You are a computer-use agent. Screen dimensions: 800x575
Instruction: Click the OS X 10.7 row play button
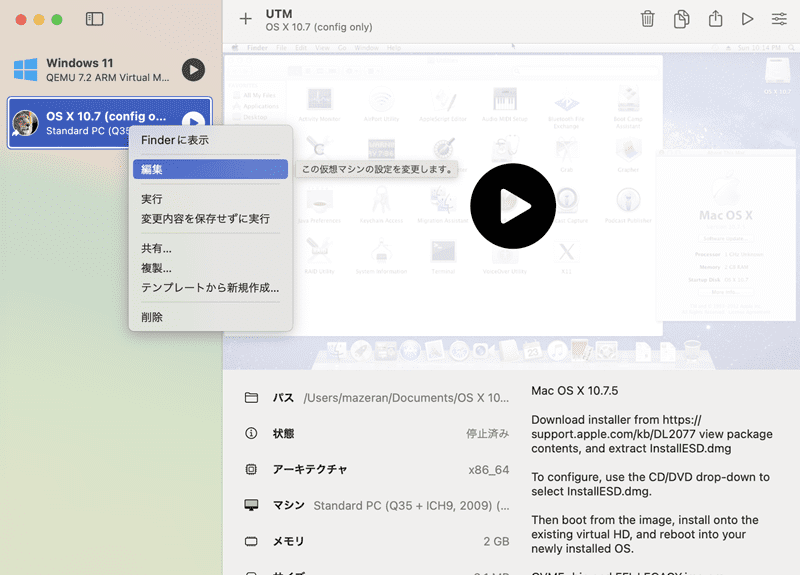(194, 121)
